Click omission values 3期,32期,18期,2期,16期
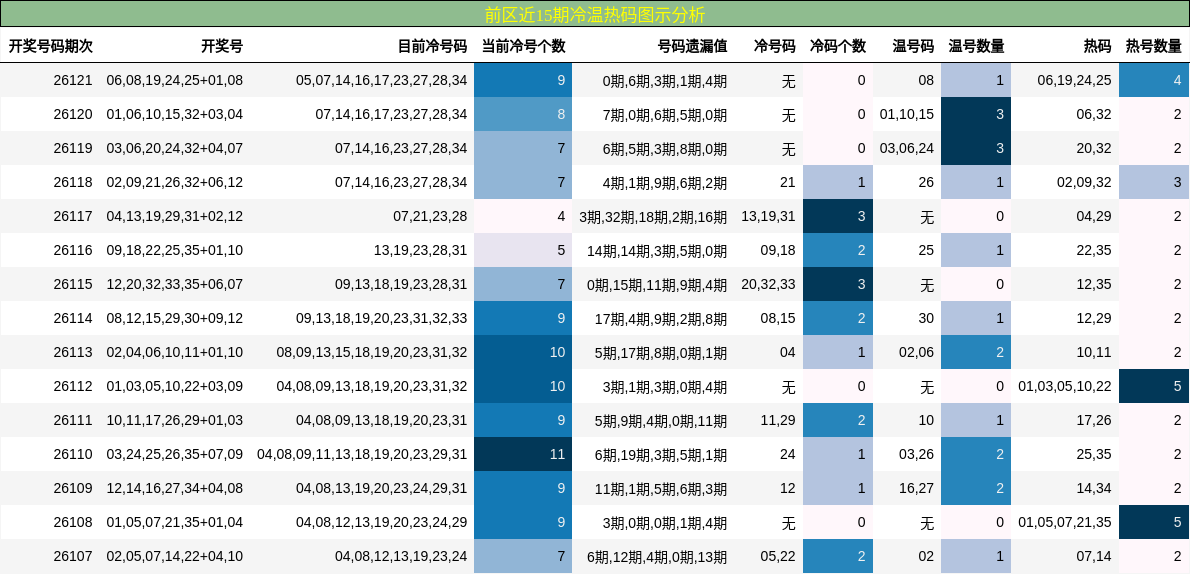 653,216
